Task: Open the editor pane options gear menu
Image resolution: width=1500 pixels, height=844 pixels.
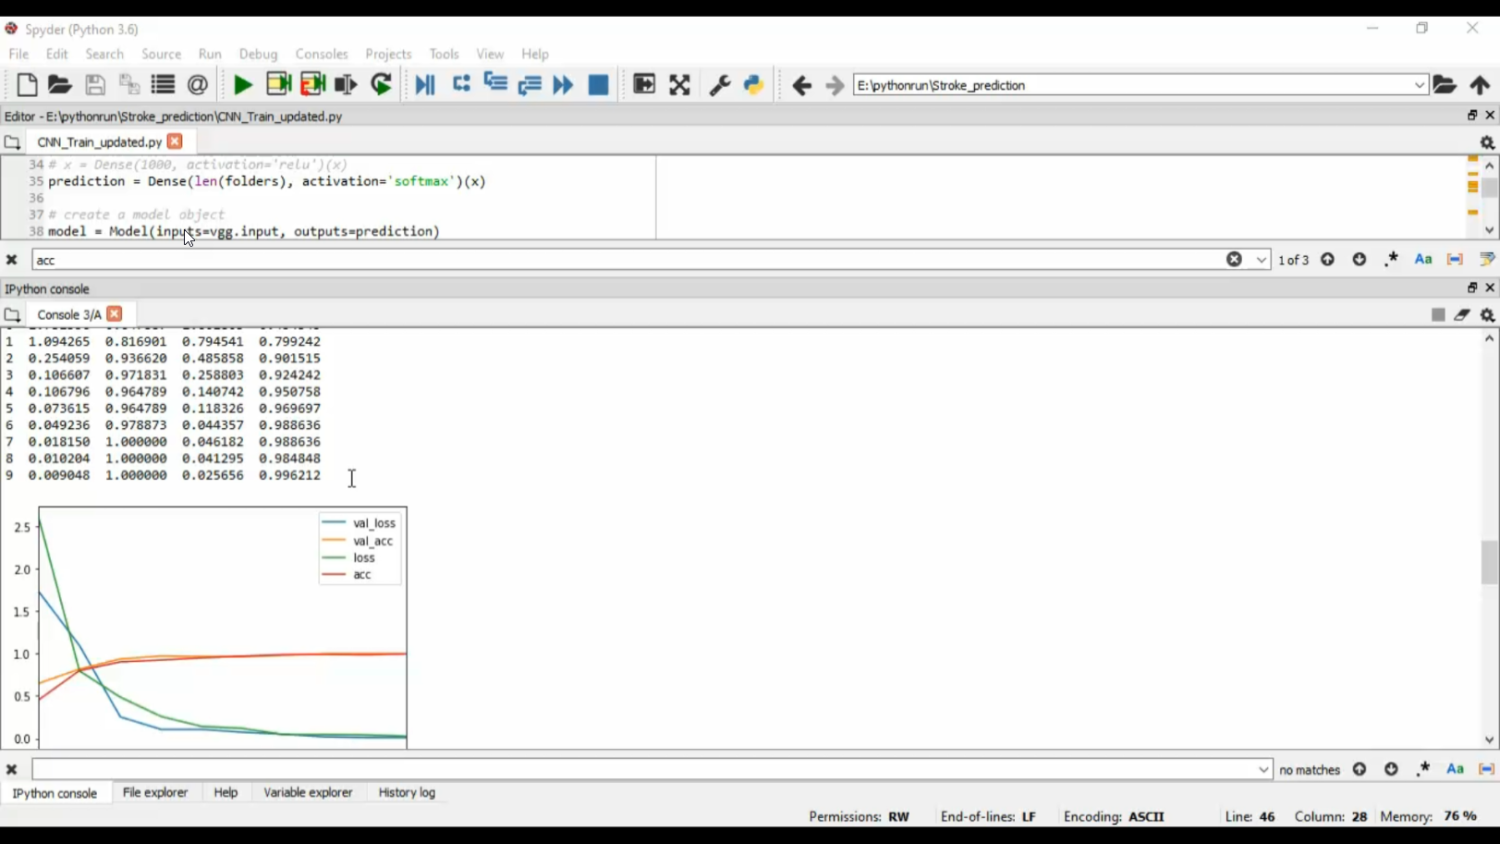Action: click(1488, 142)
